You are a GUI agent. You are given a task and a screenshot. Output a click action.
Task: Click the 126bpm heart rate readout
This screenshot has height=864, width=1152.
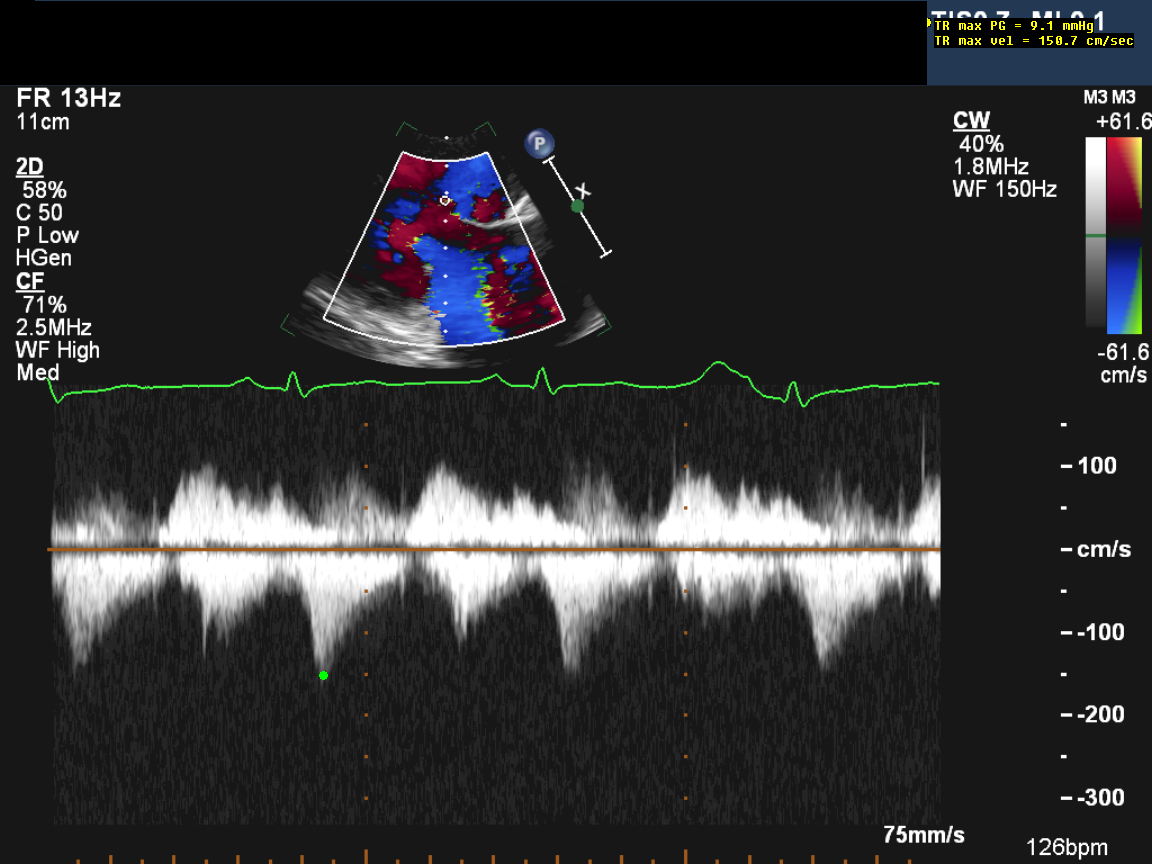(1066, 846)
